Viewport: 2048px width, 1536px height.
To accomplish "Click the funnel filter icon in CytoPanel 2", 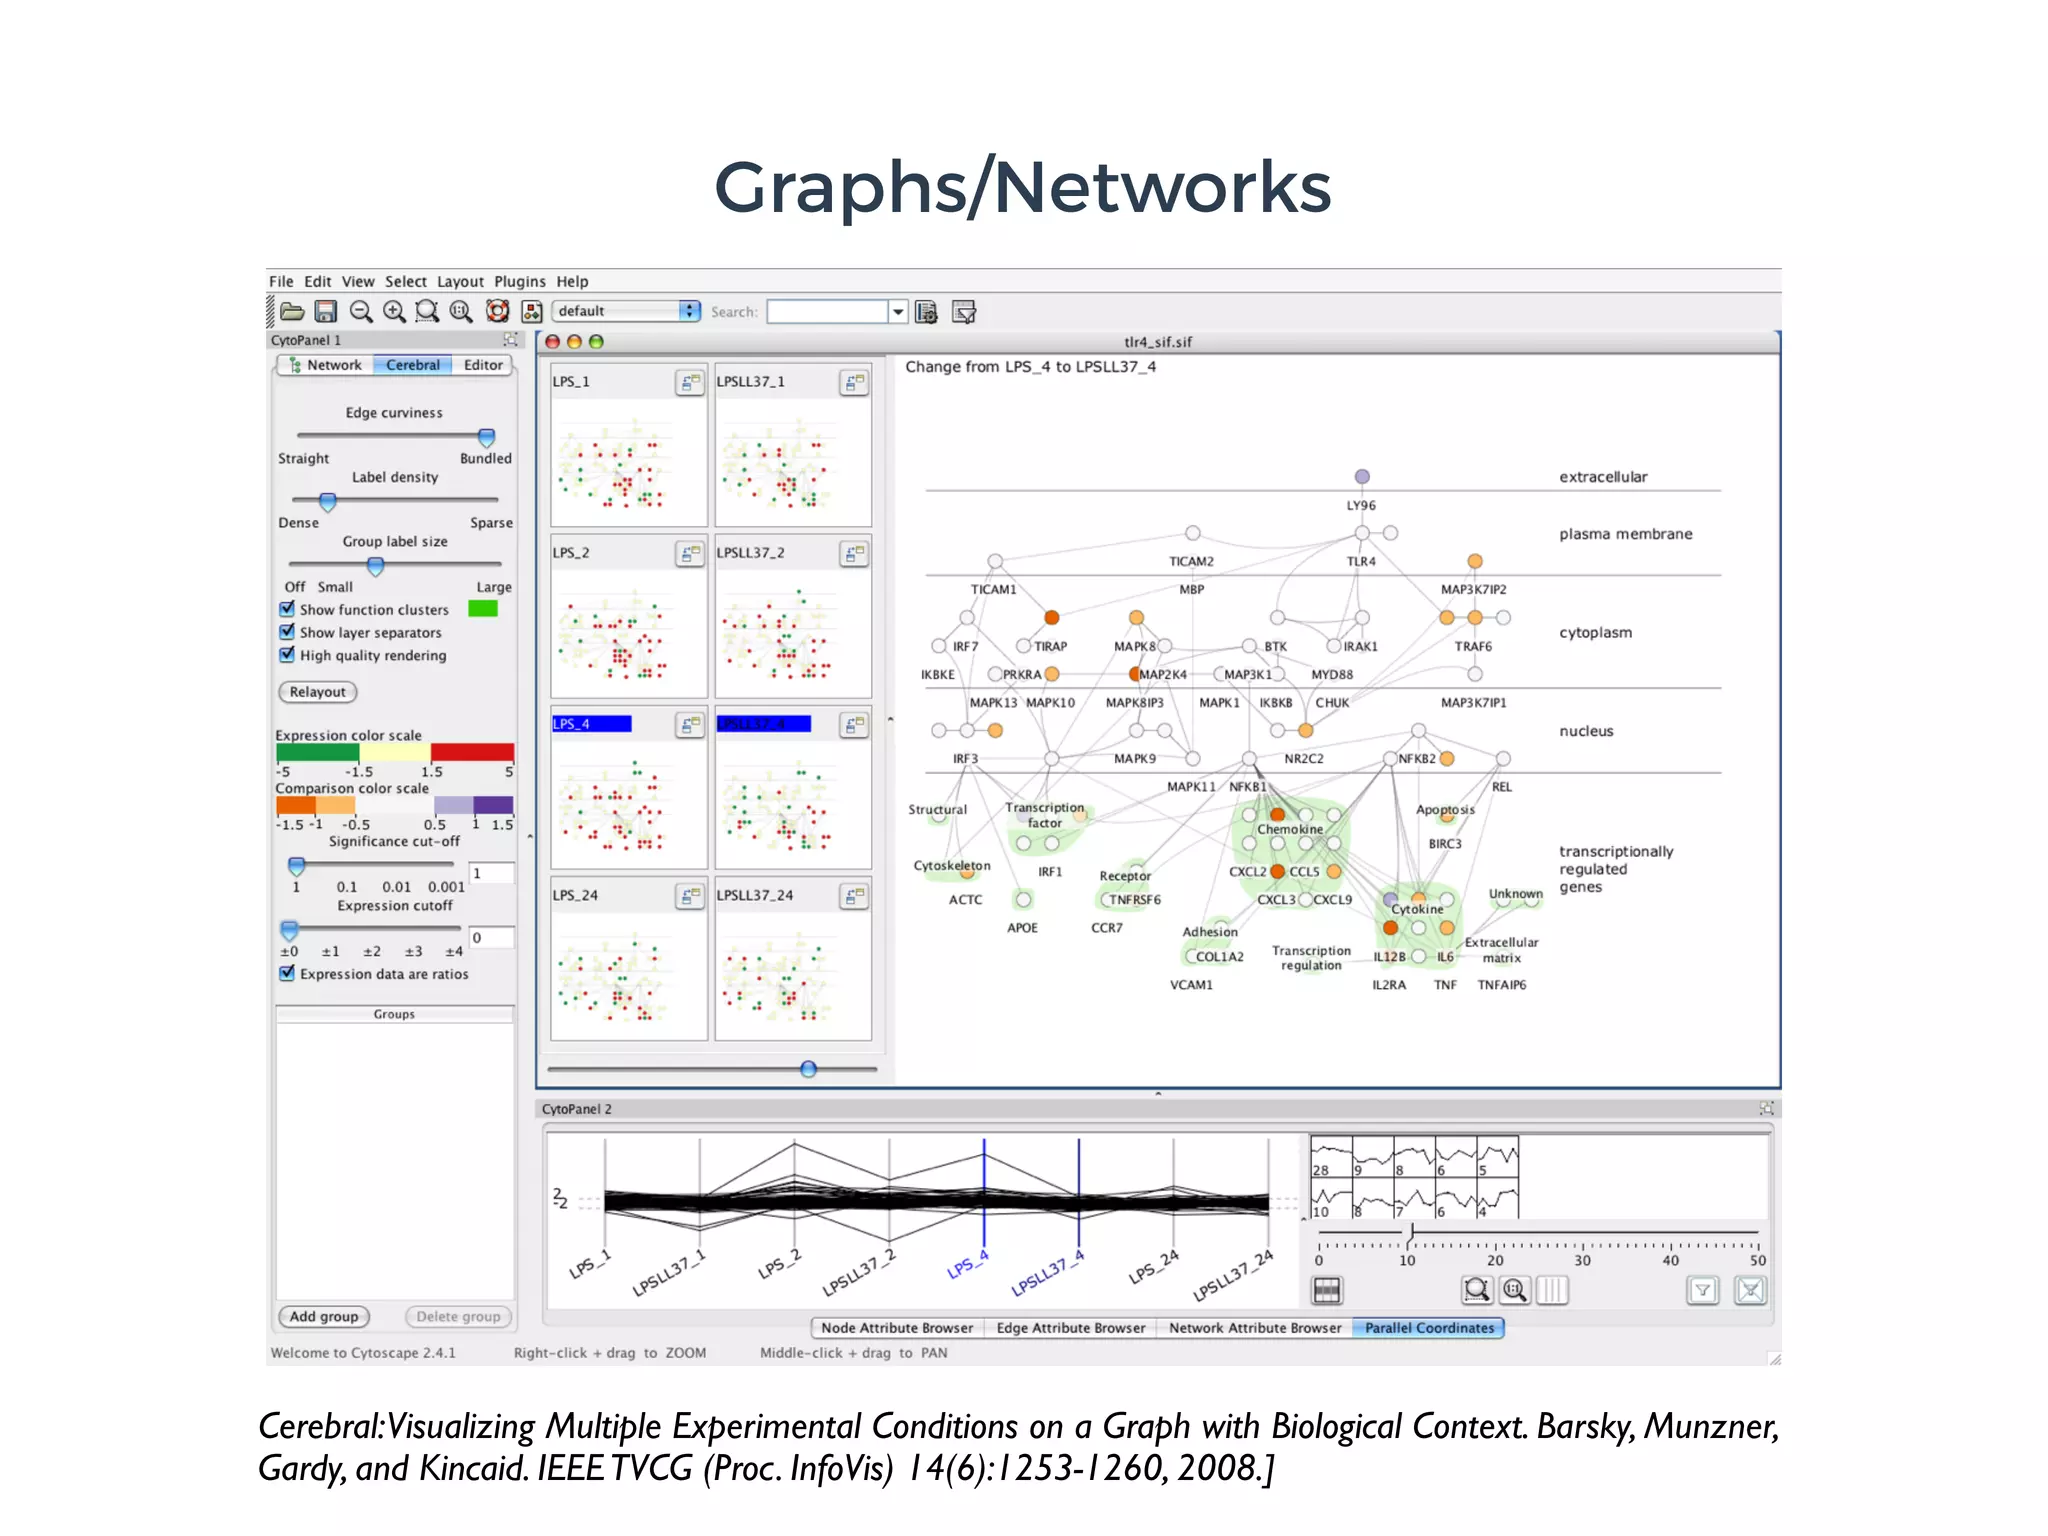I will pos(1702,1290).
